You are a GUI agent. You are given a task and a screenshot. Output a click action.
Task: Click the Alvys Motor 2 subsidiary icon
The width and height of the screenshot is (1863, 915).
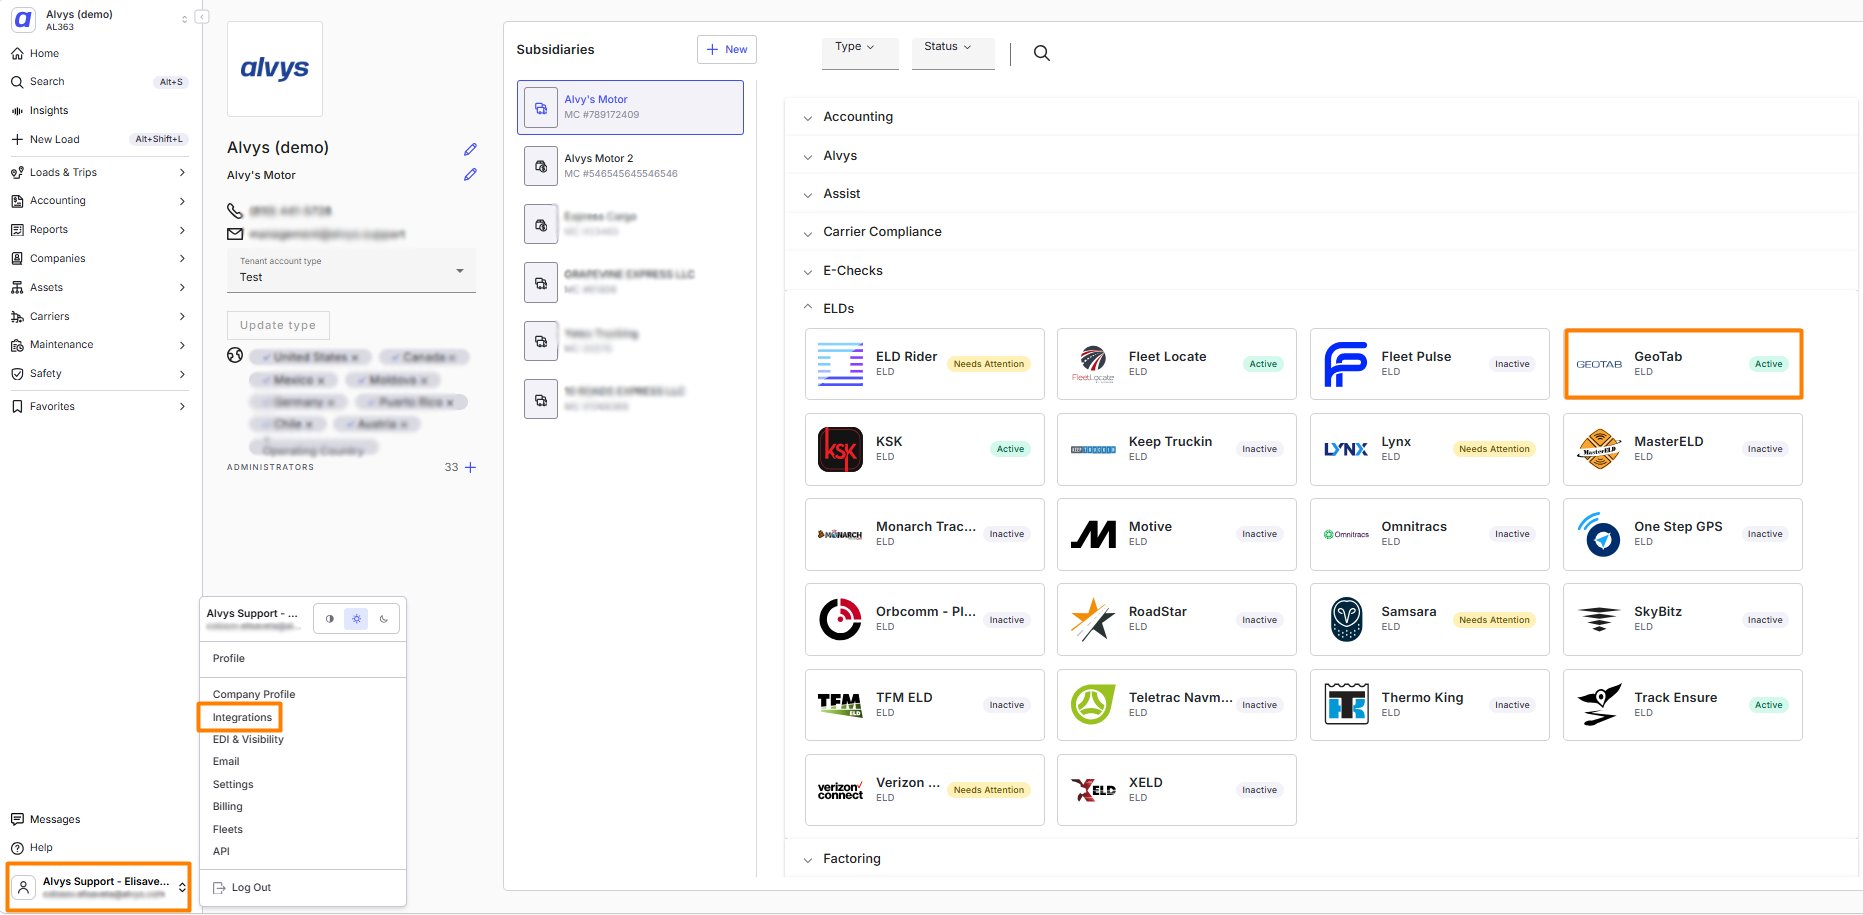click(541, 166)
